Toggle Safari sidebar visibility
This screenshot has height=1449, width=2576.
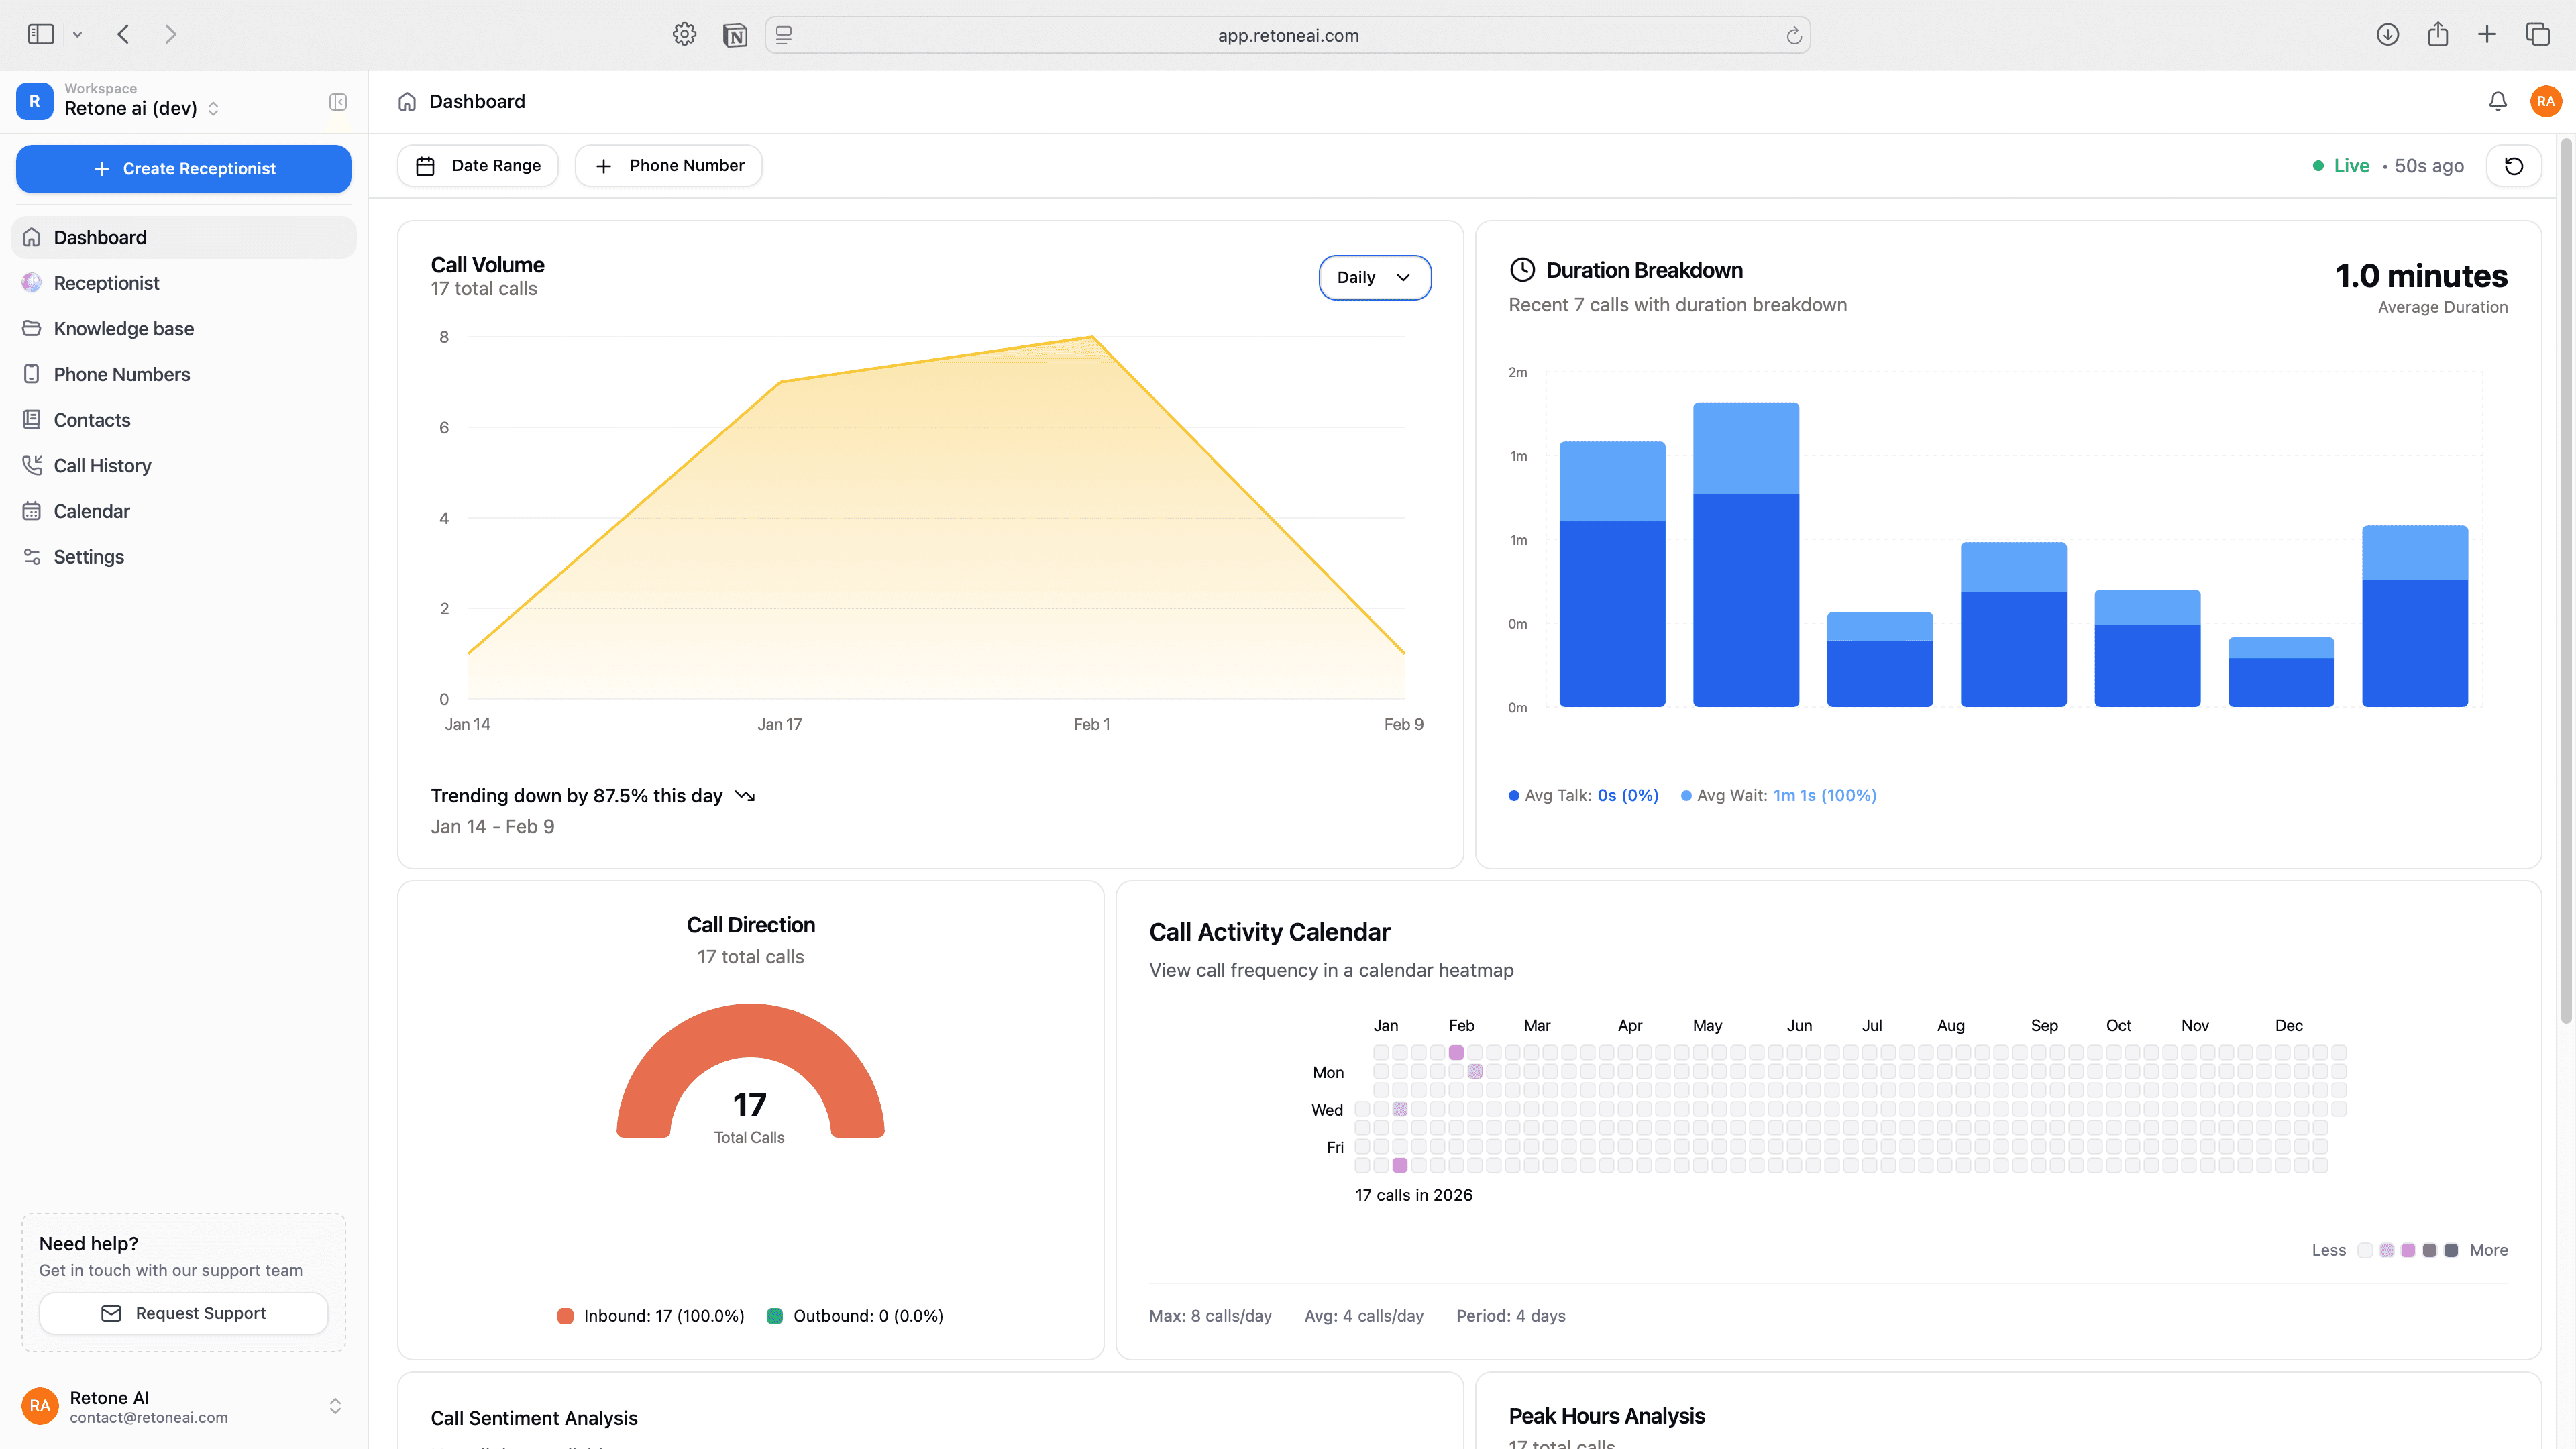point(41,35)
